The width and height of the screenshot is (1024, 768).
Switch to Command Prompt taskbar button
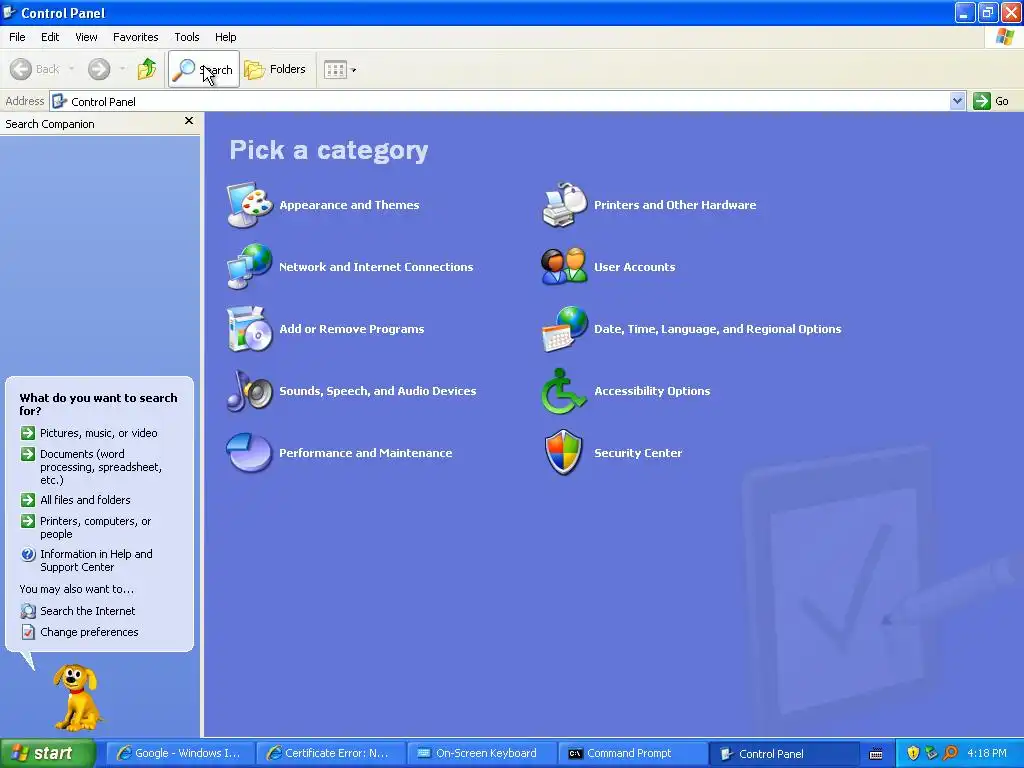[632, 754]
